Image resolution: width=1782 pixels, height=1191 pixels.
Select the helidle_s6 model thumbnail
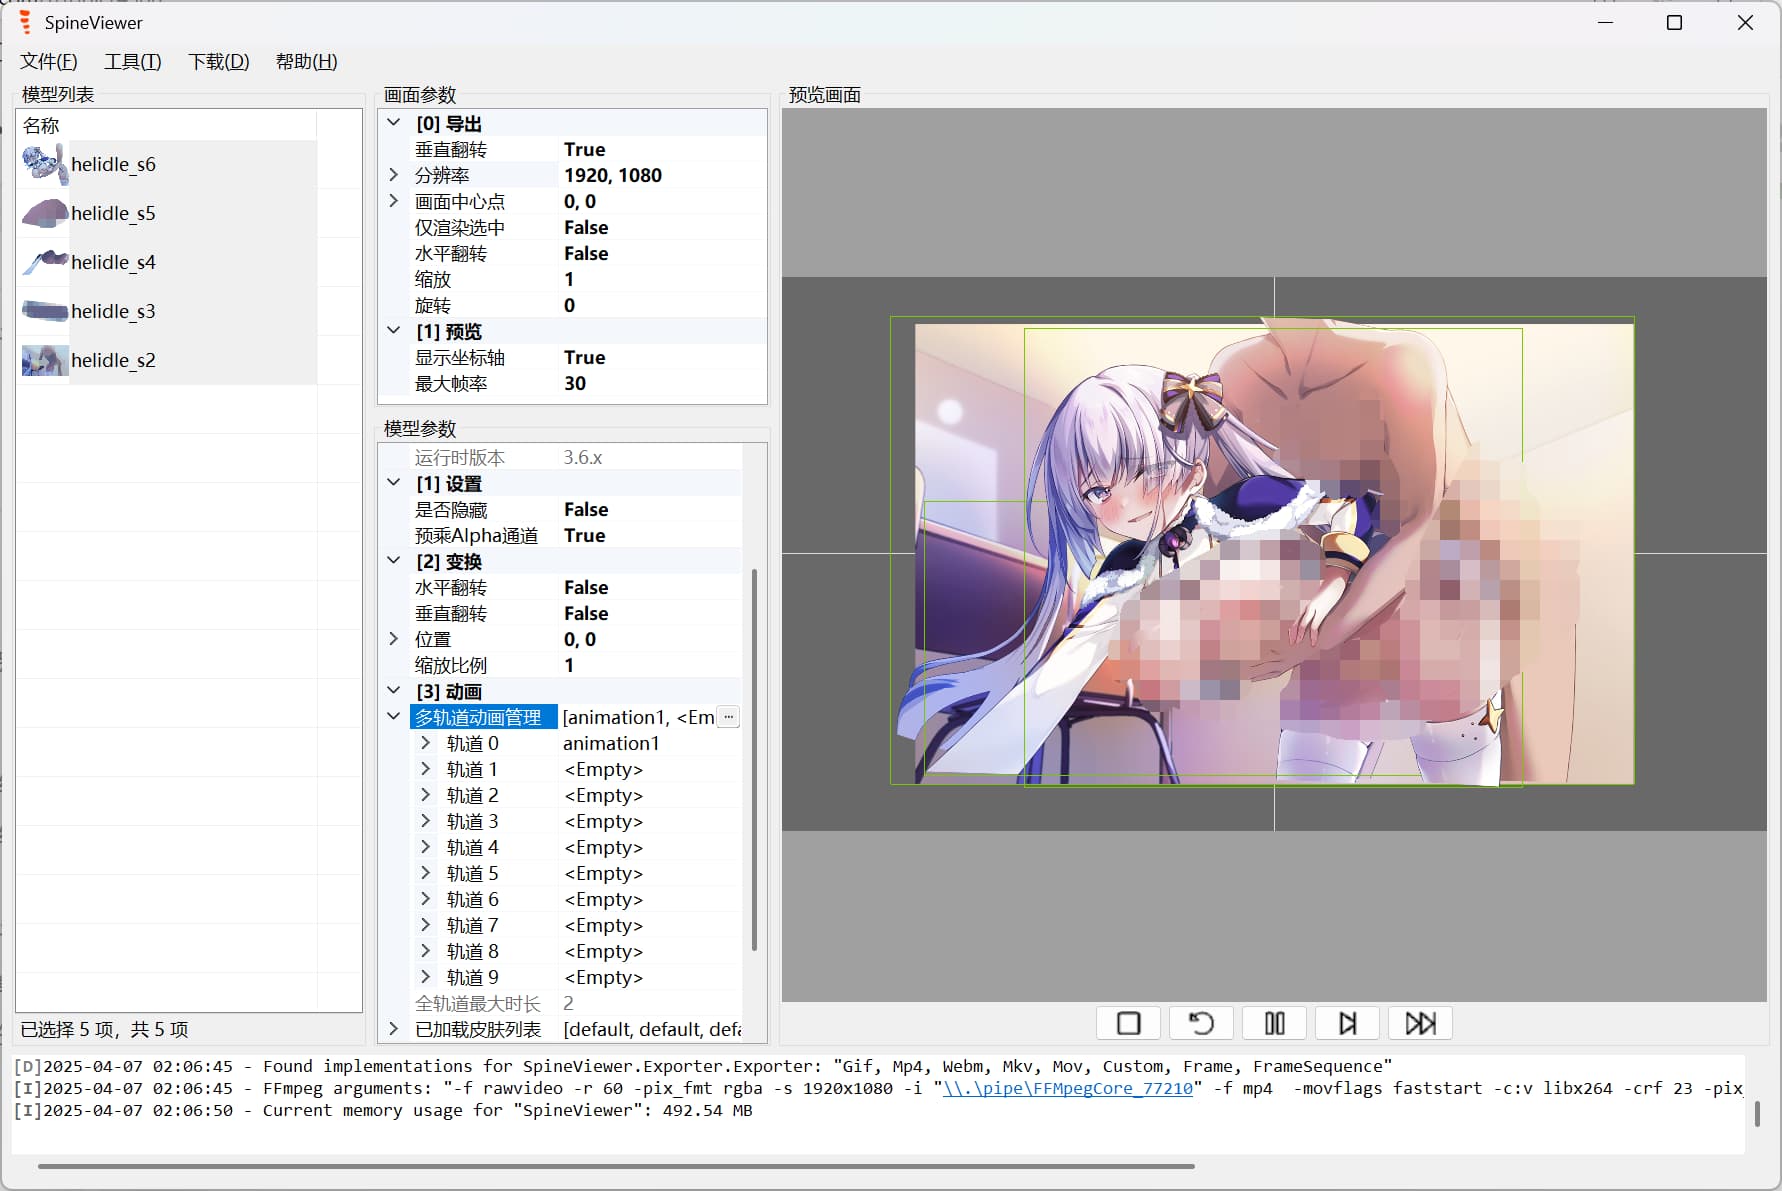45,164
